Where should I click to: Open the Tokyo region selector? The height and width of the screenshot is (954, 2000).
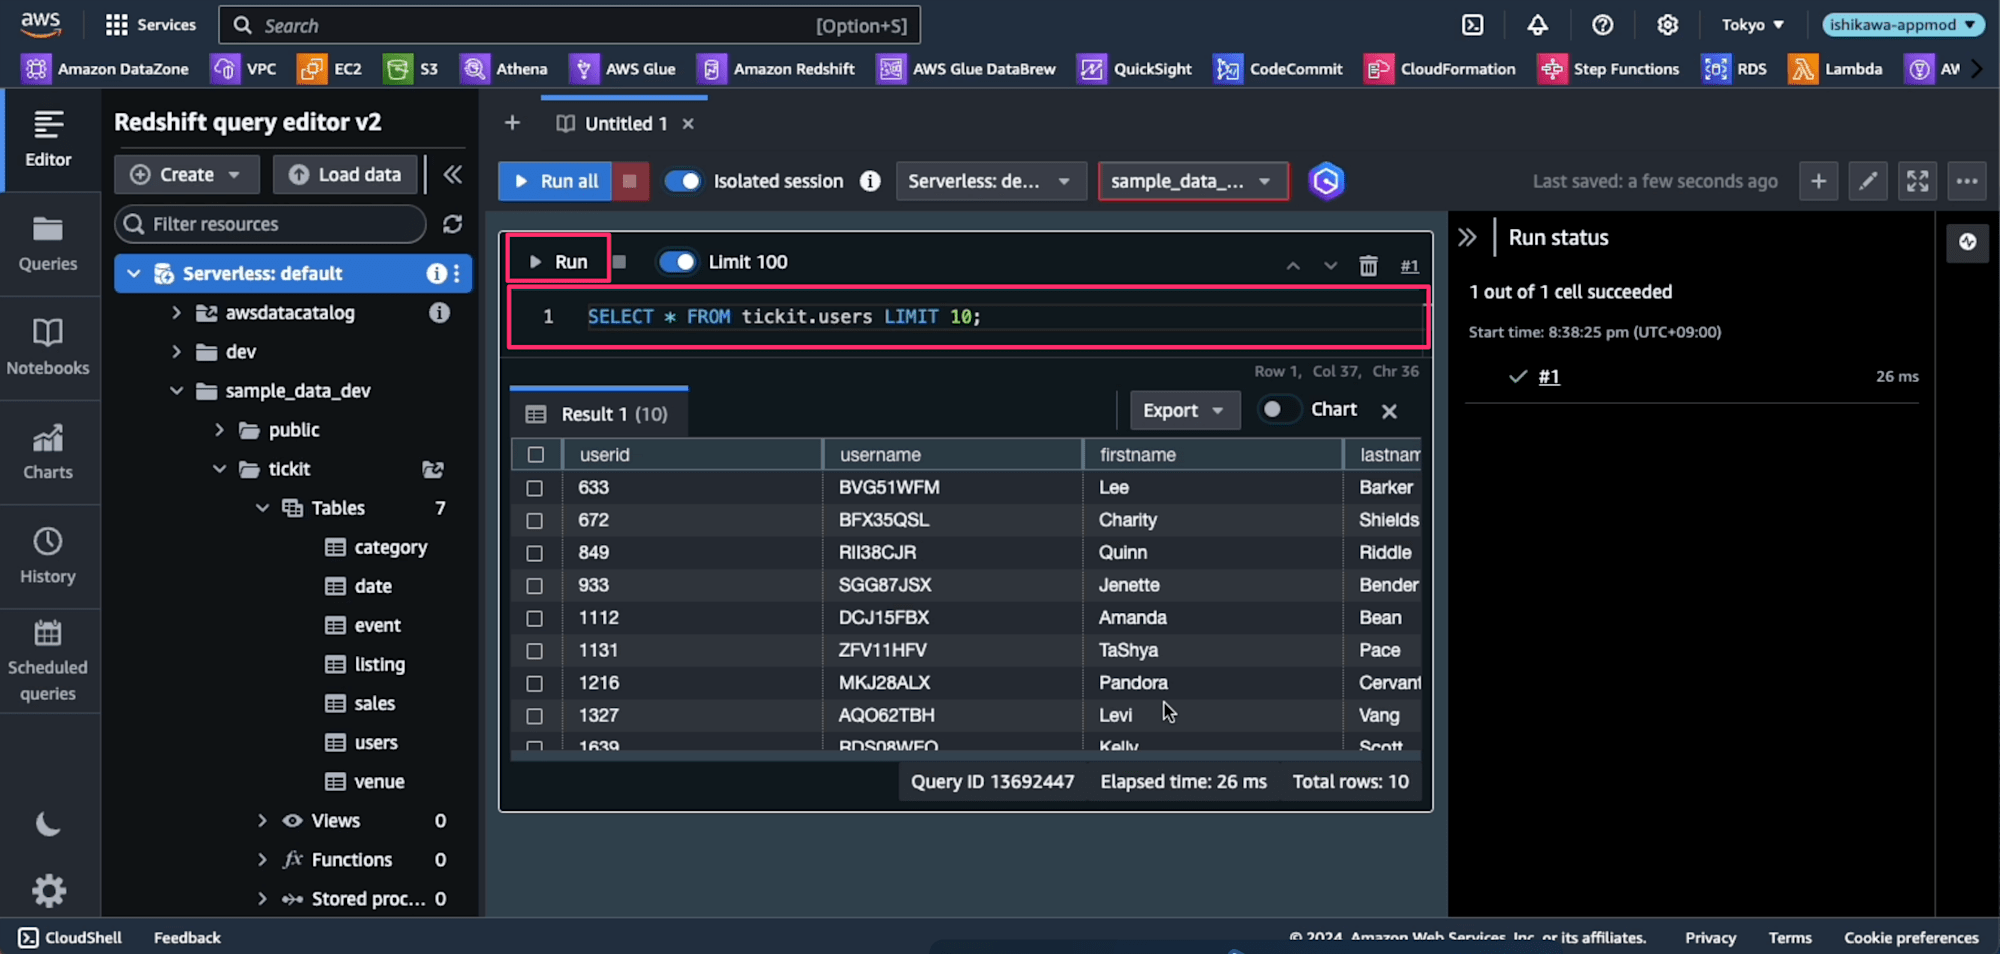coord(1752,25)
